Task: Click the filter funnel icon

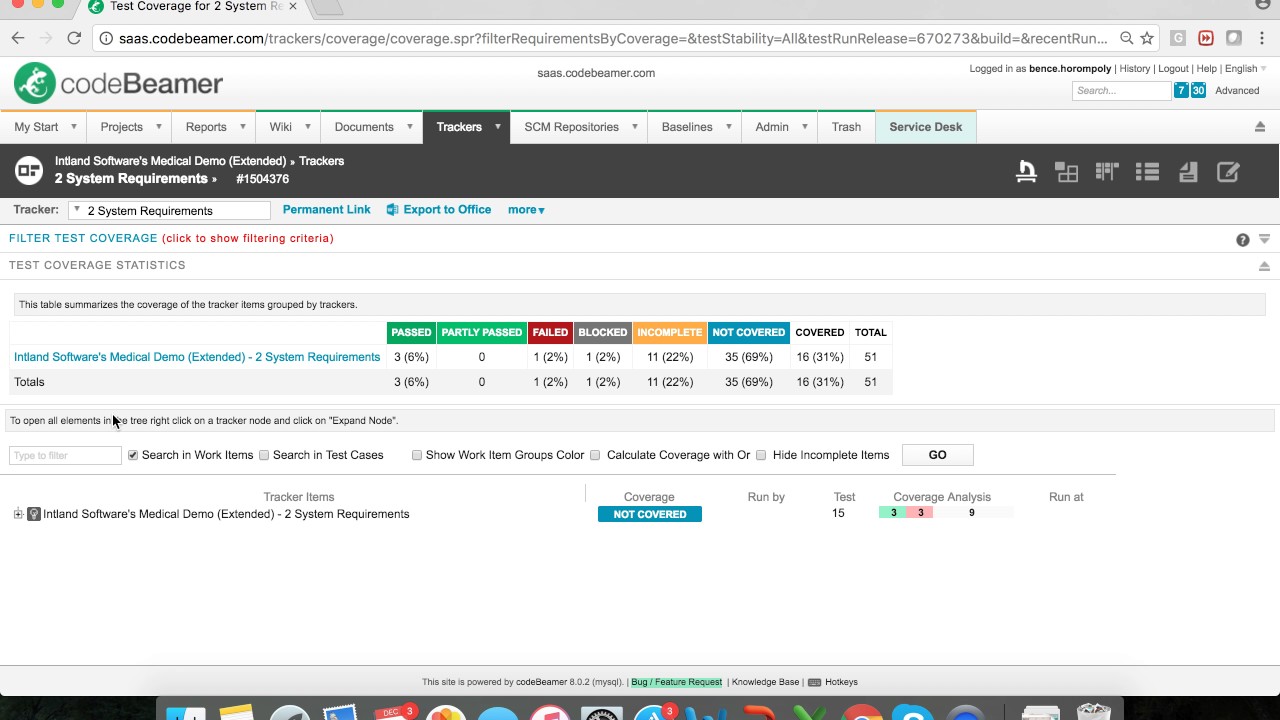Action: (x=1264, y=240)
